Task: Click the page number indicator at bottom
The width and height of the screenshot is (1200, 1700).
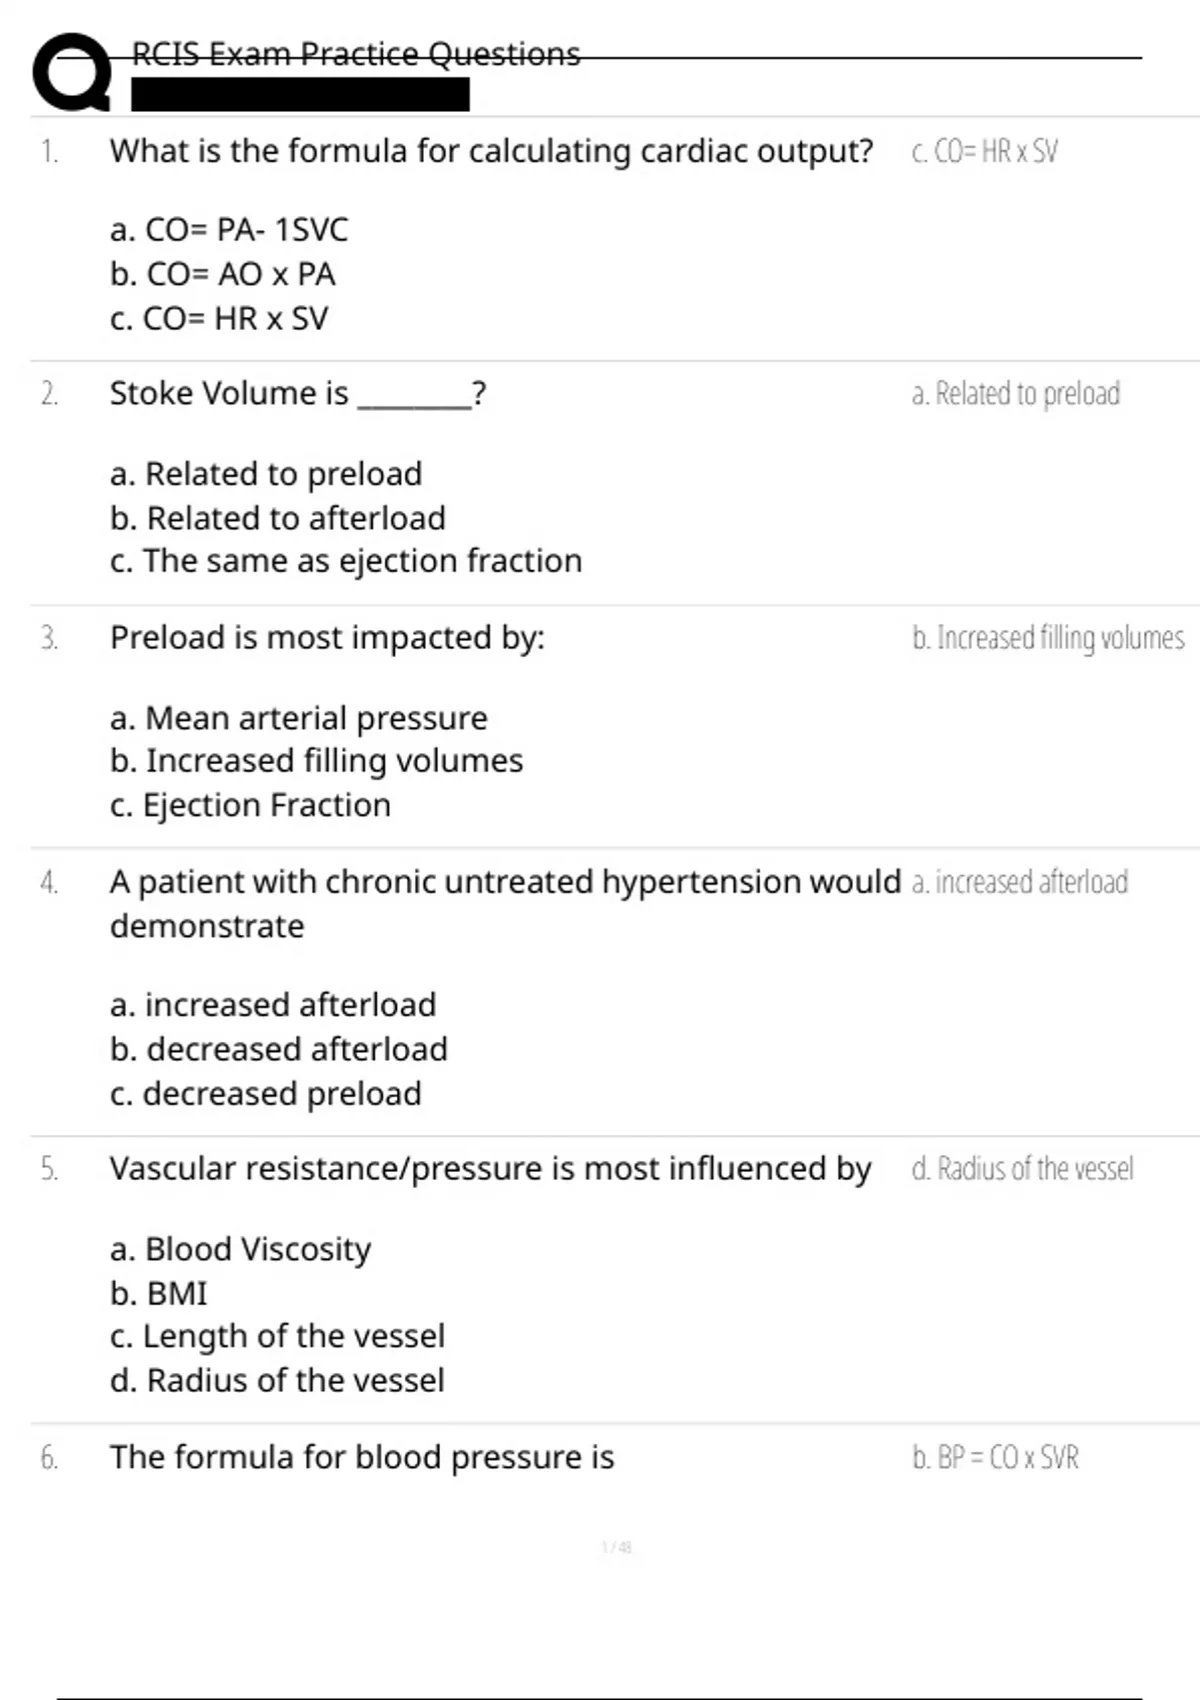Action: click(617, 1547)
